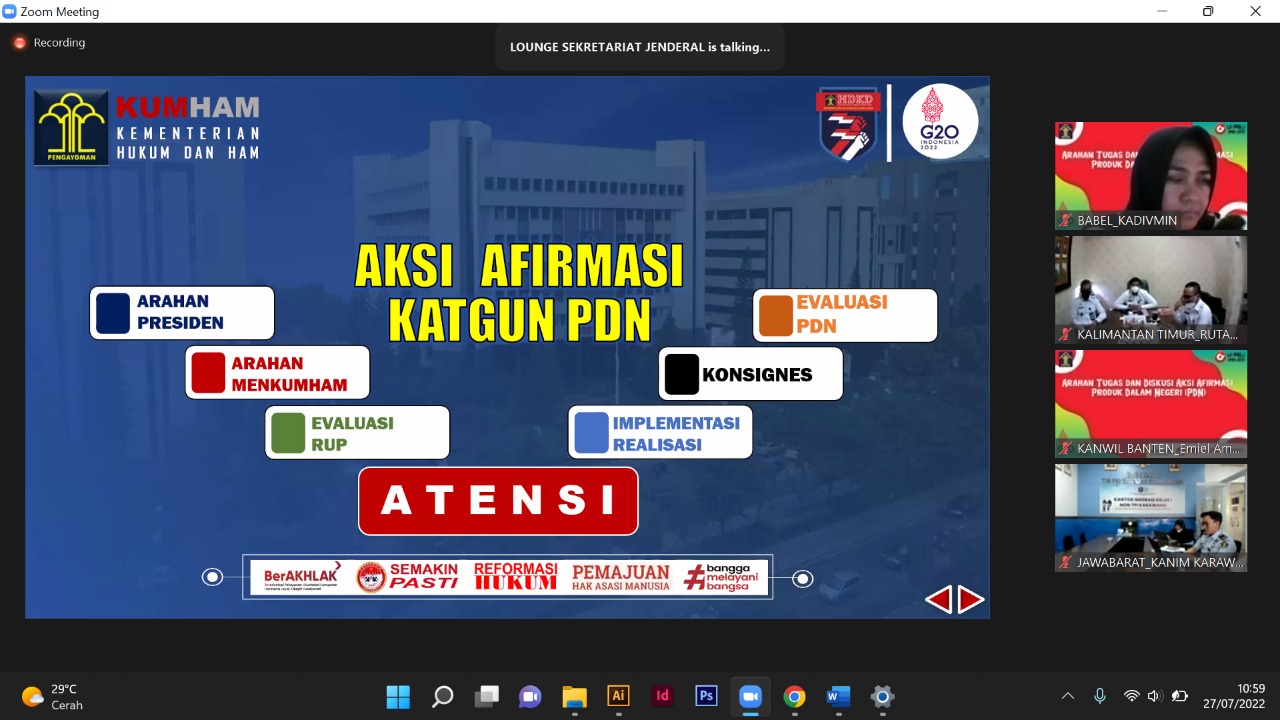Click the ARAHAN PRESIDEN slide button
Image resolution: width=1280 pixels, height=720 pixels.
click(x=181, y=313)
